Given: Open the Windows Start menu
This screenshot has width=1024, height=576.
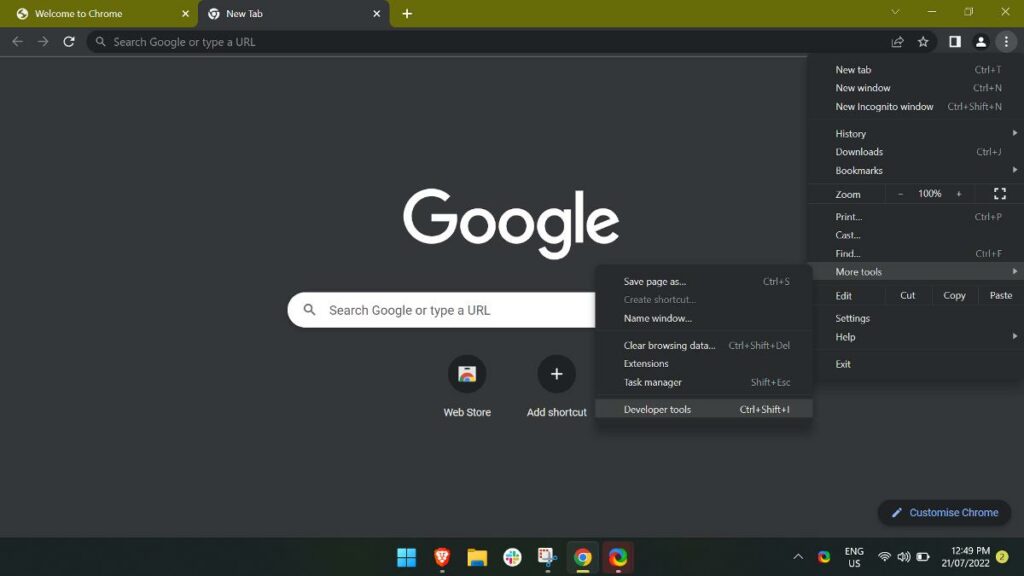Looking at the screenshot, I should coord(406,557).
